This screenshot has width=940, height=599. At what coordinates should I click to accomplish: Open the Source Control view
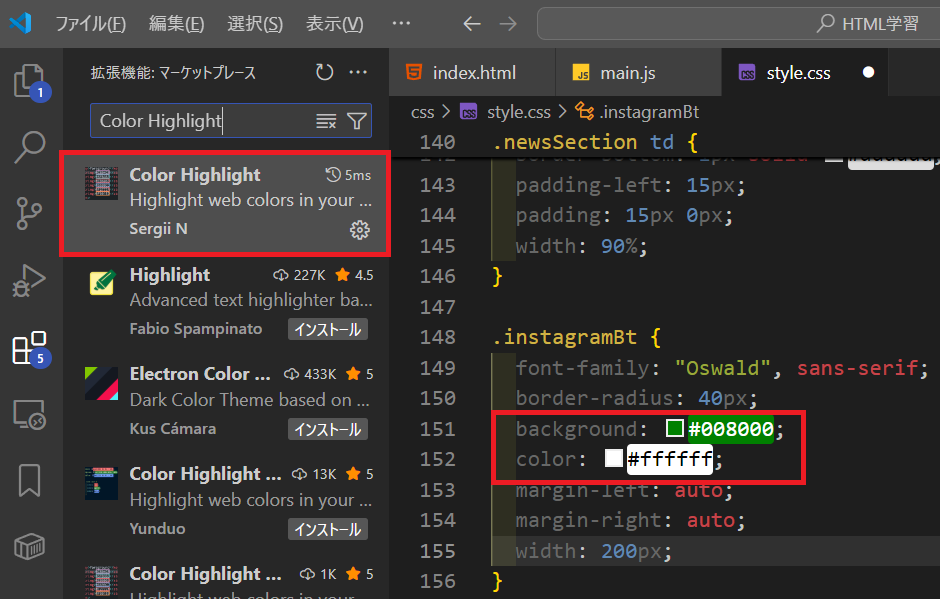pyautogui.click(x=29, y=213)
